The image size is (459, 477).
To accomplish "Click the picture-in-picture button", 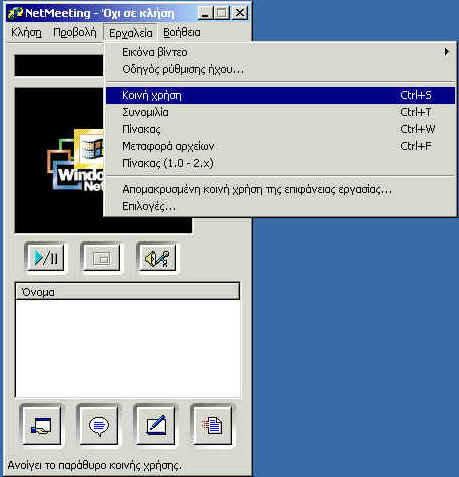I will point(101,257).
